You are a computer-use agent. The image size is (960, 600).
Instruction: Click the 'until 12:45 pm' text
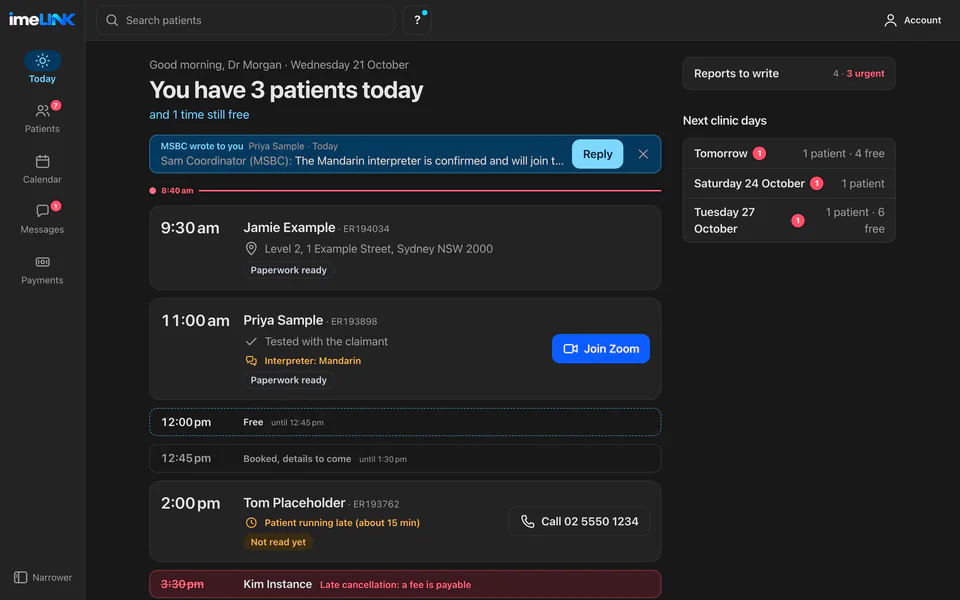tap(297, 422)
